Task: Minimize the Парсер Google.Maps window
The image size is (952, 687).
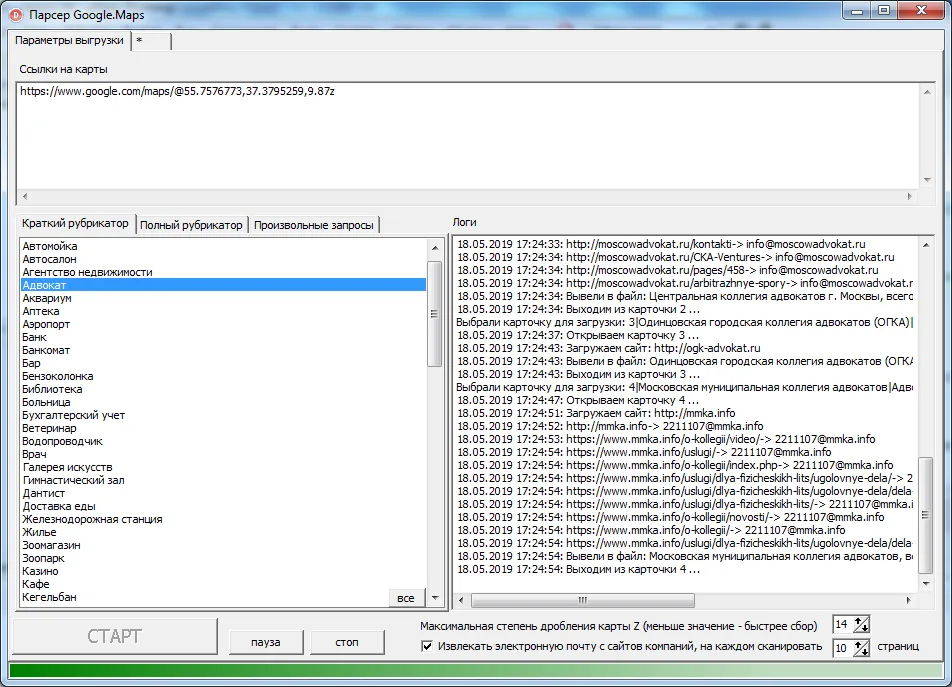Action: click(x=857, y=10)
